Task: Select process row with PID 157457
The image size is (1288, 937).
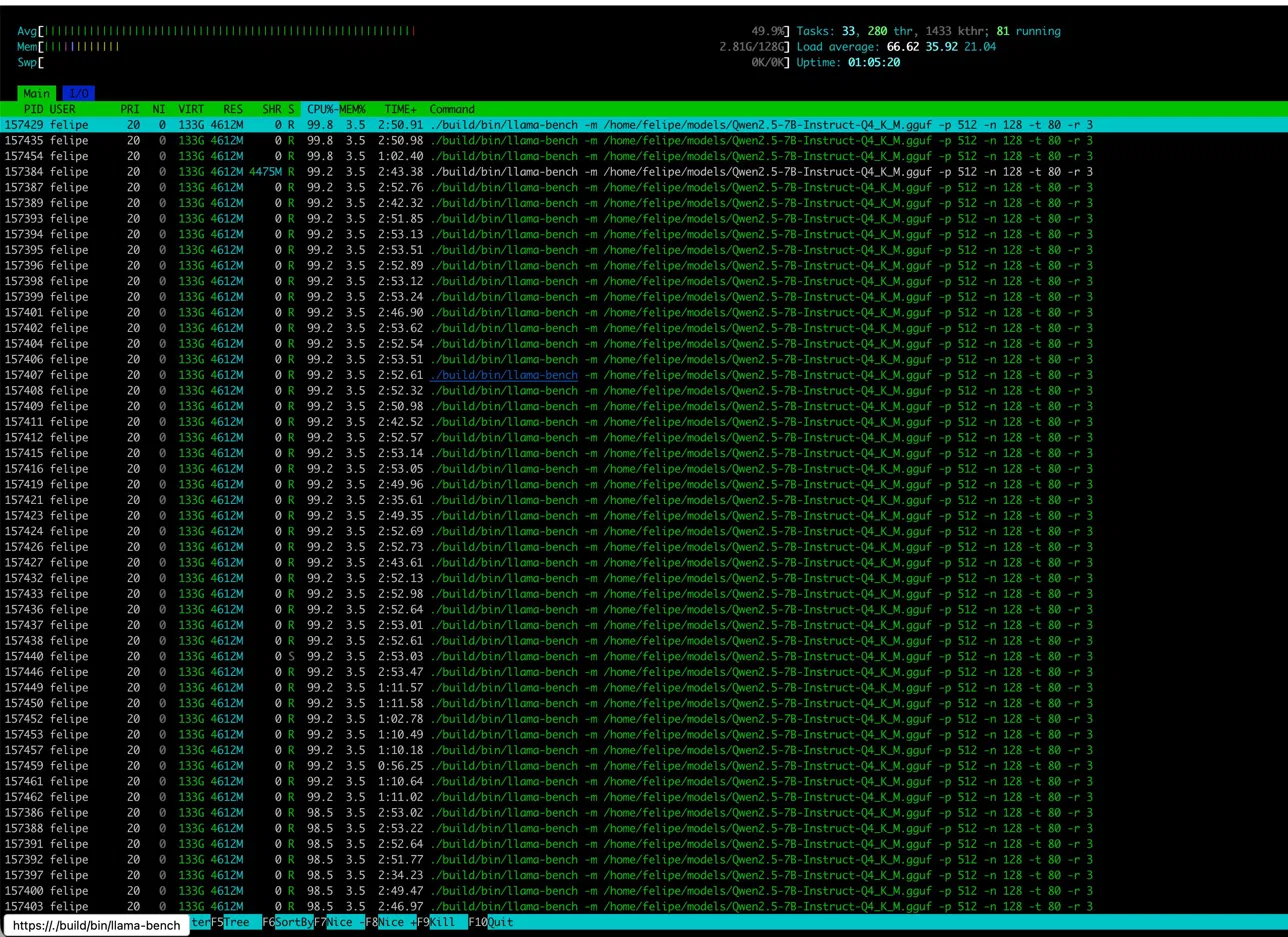Action: point(644,750)
